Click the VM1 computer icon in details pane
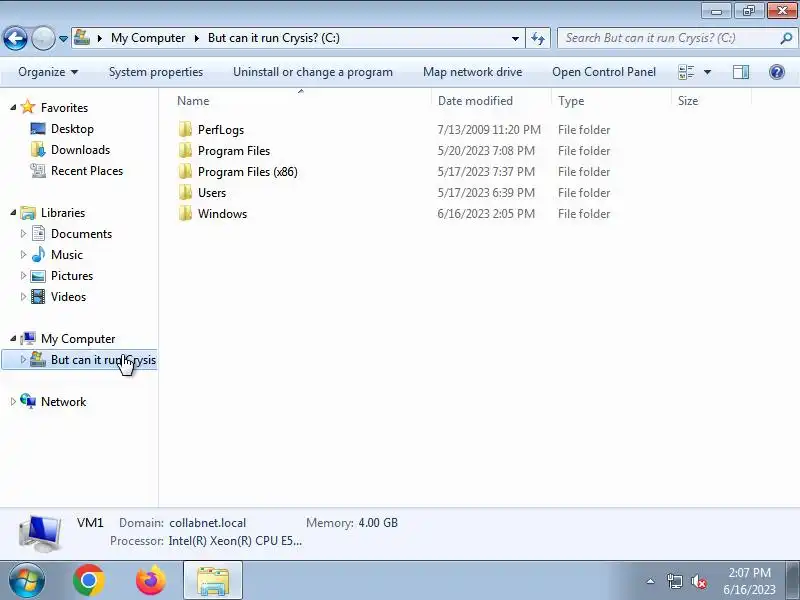The height and width of the screenshot is (600, 800). coord(40,533)
